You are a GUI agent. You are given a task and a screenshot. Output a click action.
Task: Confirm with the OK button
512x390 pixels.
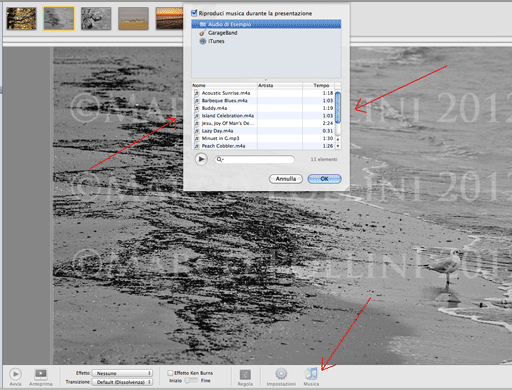tap(324, 179)
